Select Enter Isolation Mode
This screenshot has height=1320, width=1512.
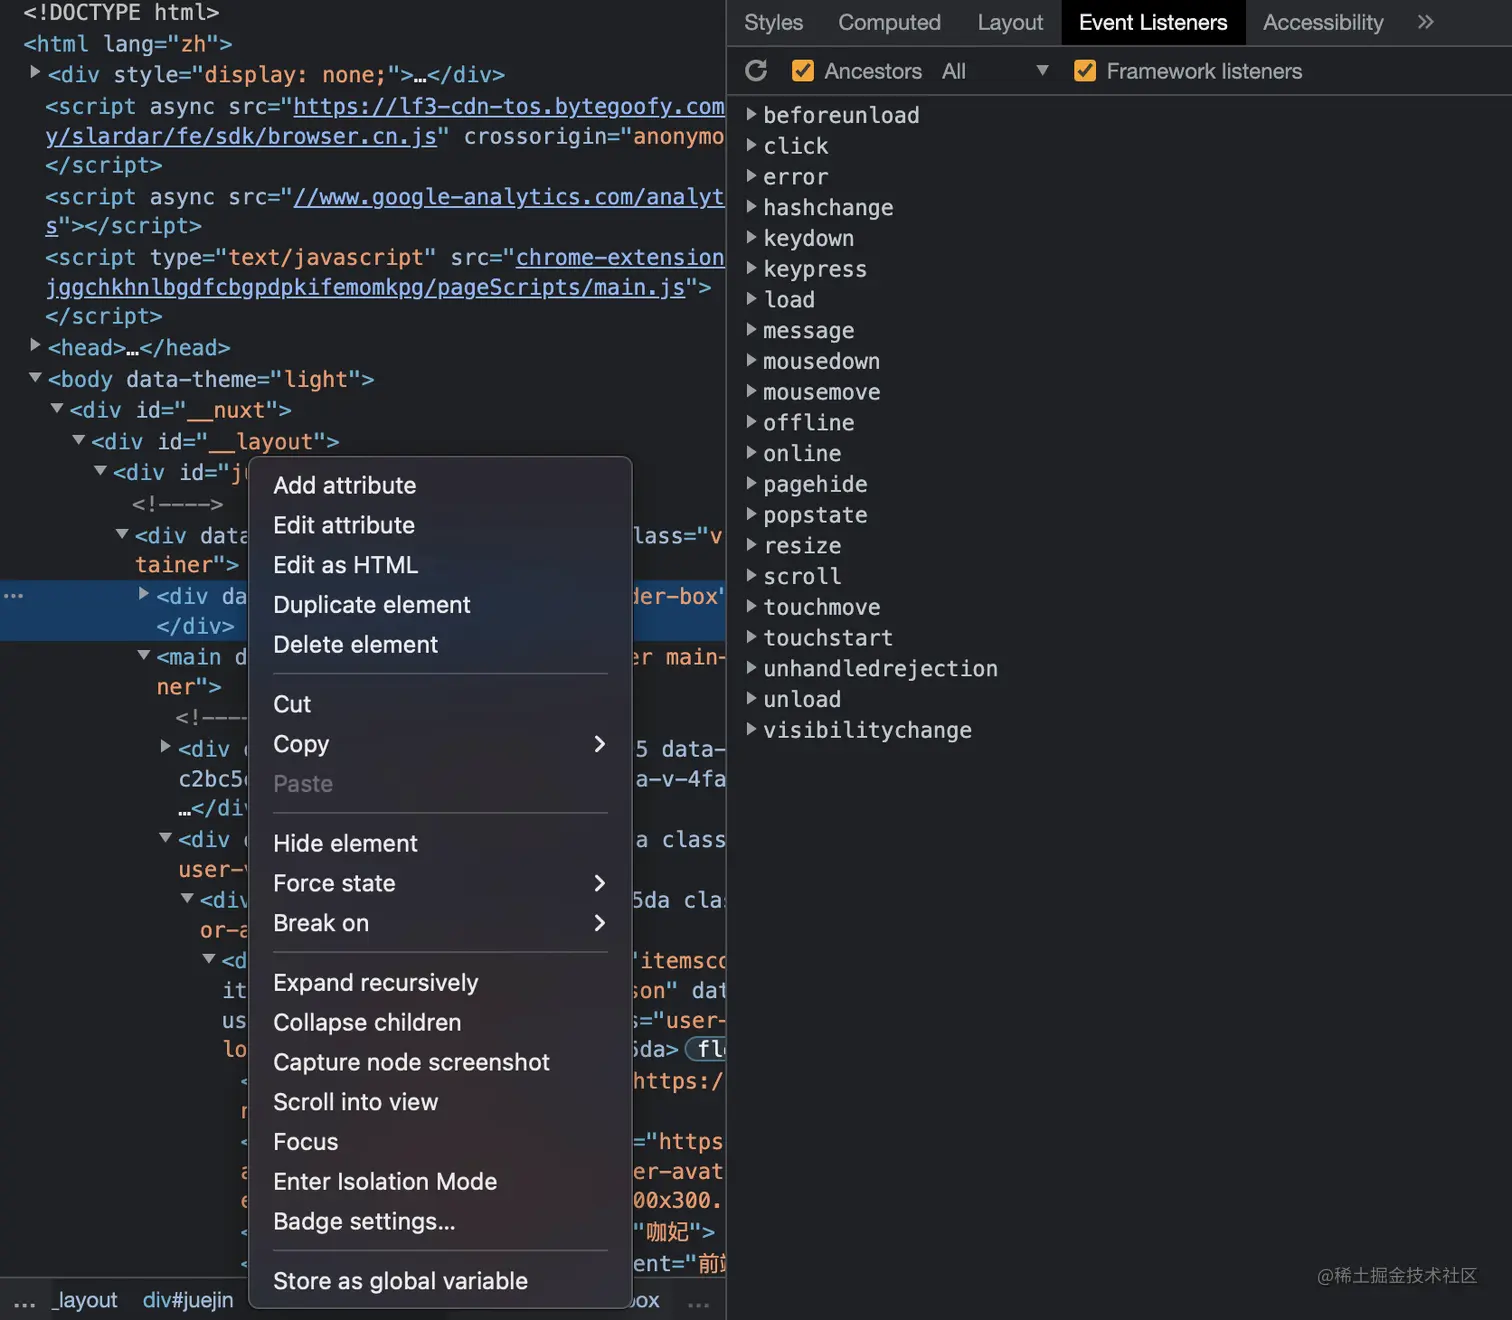coord(440,1181)
